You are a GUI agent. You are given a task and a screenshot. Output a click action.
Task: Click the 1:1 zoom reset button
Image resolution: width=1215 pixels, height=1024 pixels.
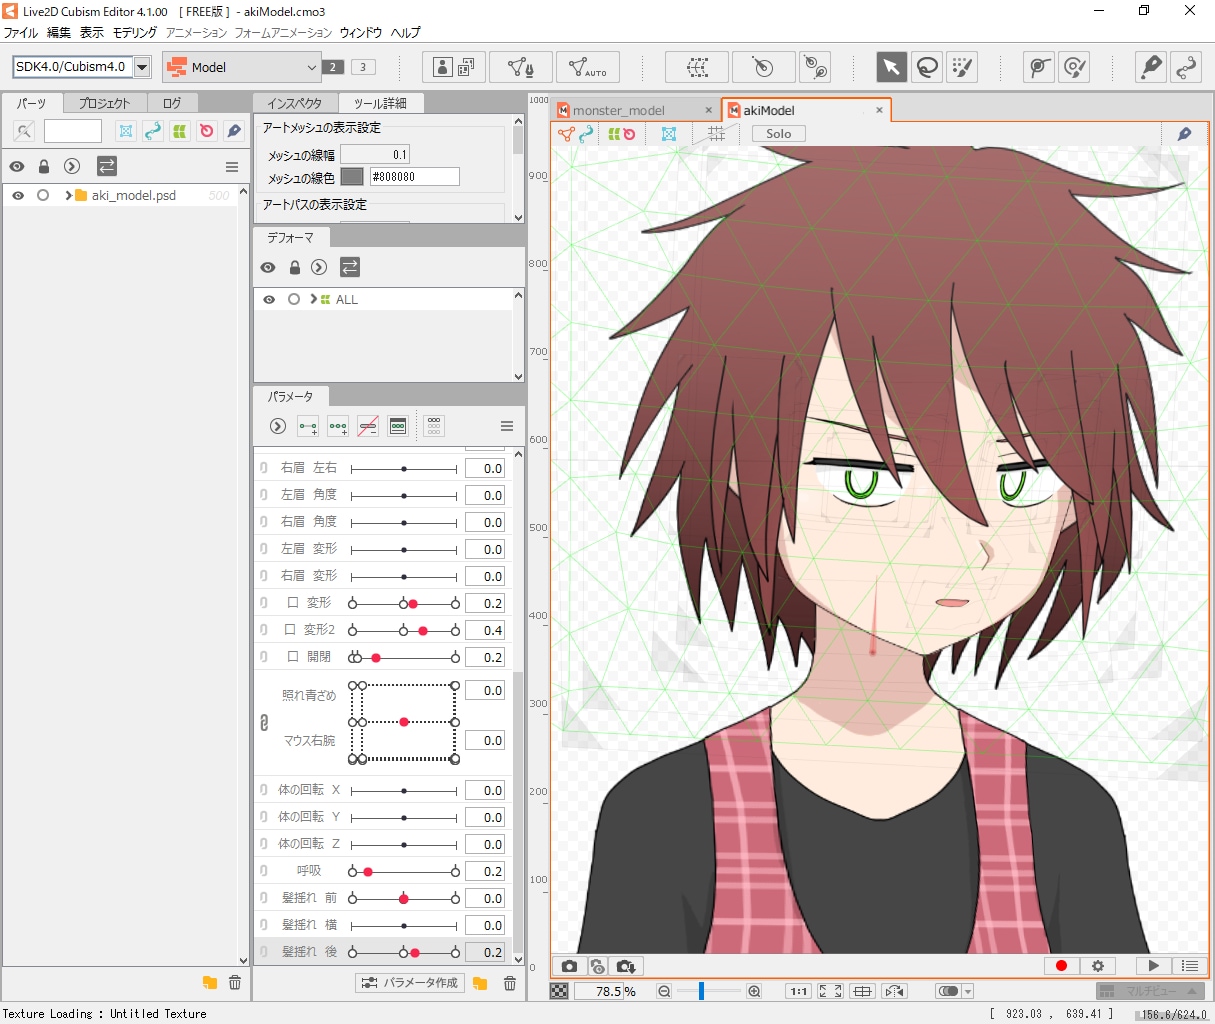[x=798, y=991]
